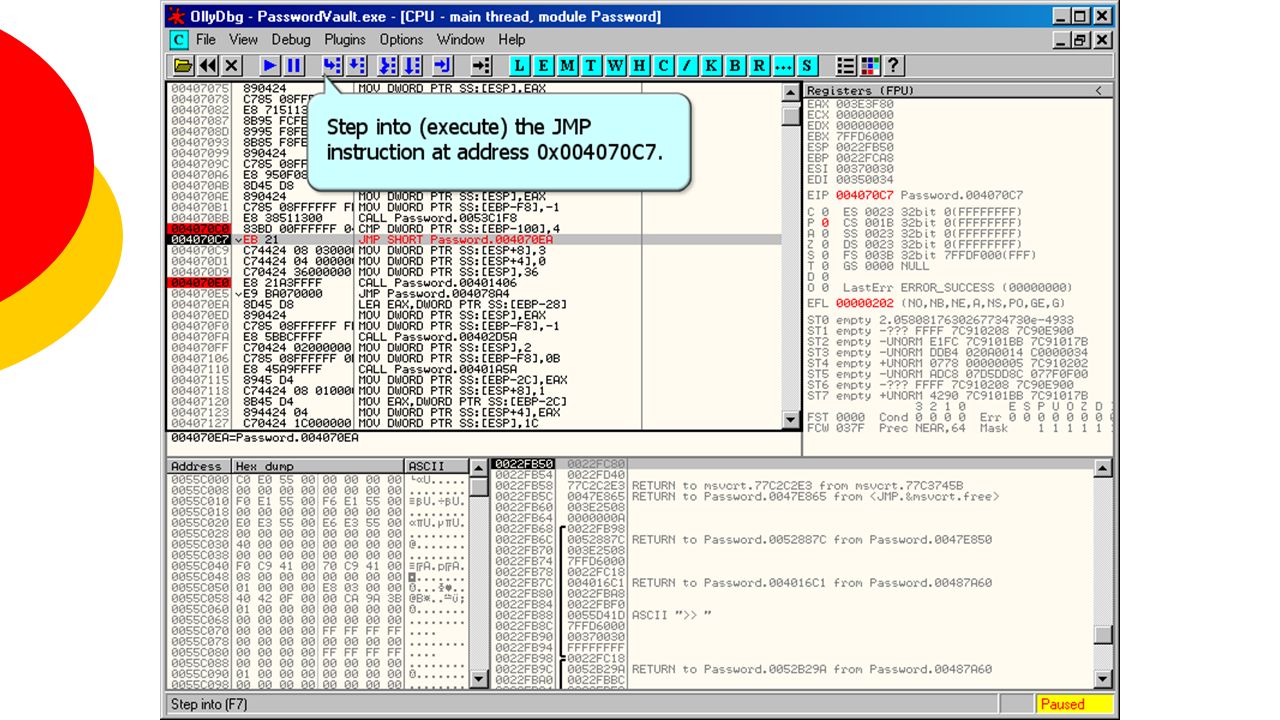This screenshot has height=720, width=1280.
Task: Open the View menu
Action: point(243,40)
